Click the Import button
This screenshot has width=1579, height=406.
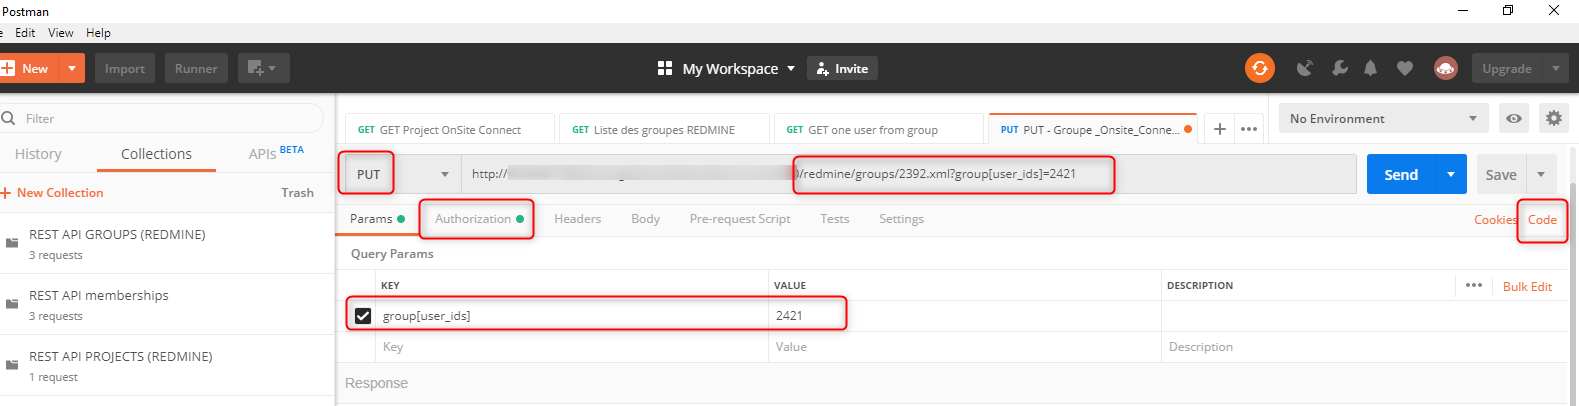pos(125,68)
